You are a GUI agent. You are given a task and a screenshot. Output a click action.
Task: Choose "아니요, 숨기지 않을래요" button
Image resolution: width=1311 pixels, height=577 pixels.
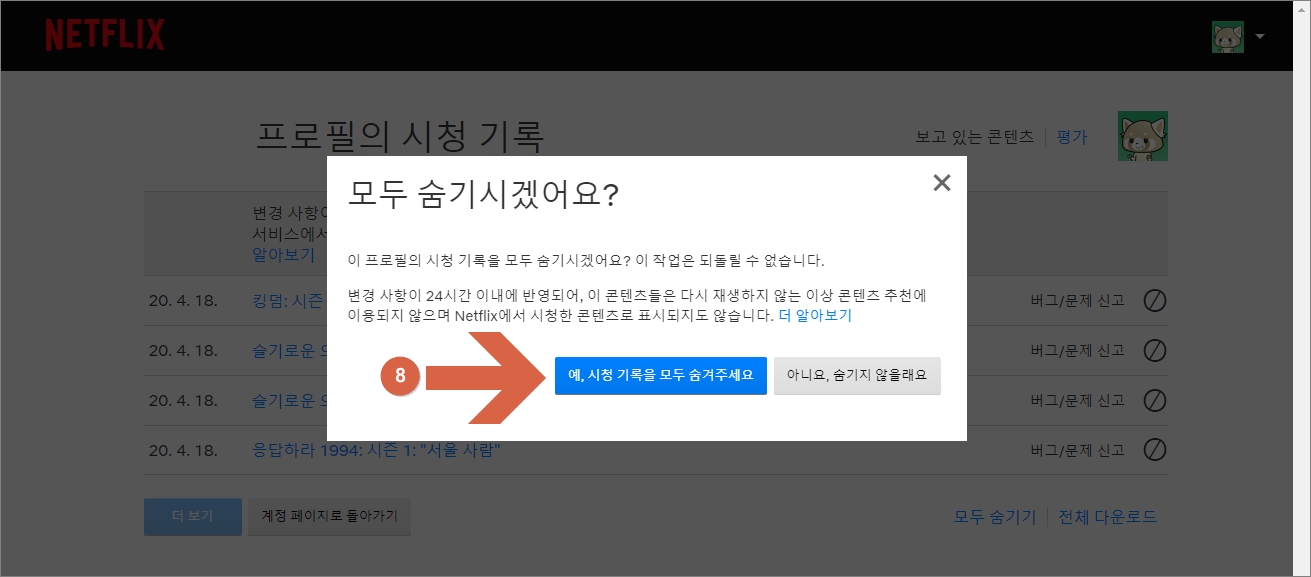[x=857, y=376]
